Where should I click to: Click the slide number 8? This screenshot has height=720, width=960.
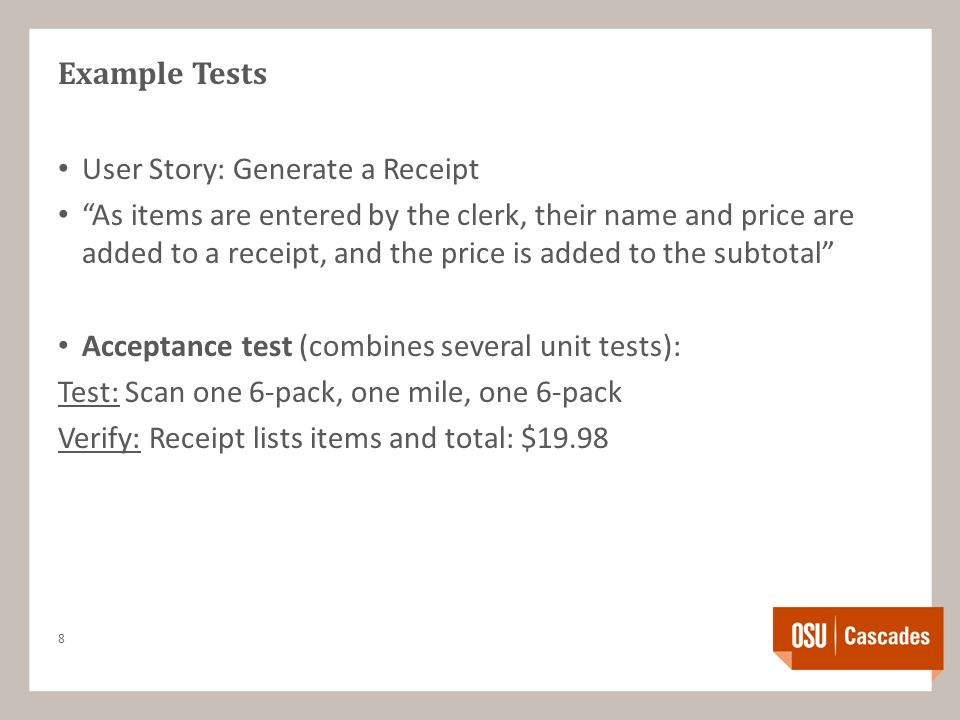(x=61, y=639)
